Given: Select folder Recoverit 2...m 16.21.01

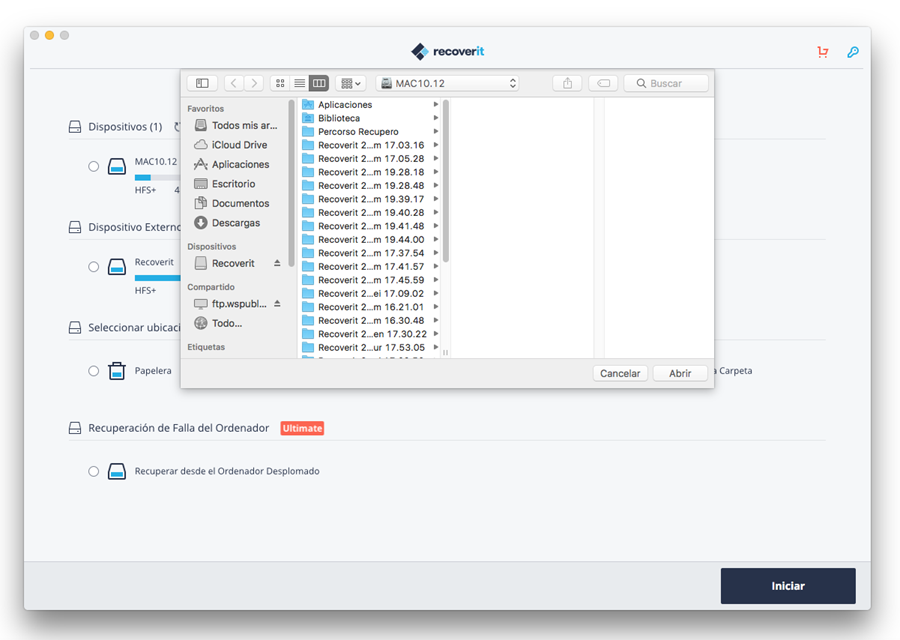Looking at the screenshot, I should tap(368, 307).
